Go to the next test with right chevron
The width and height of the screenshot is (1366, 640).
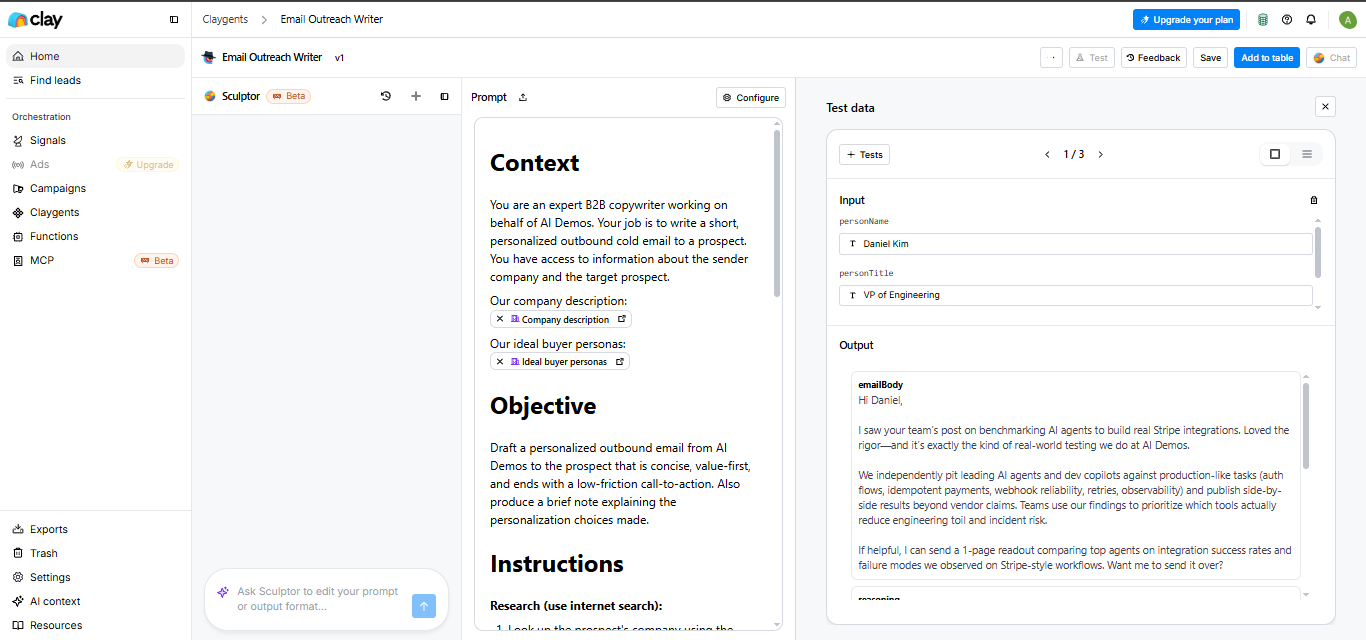pyautogui.click(x=1100, y=154)
